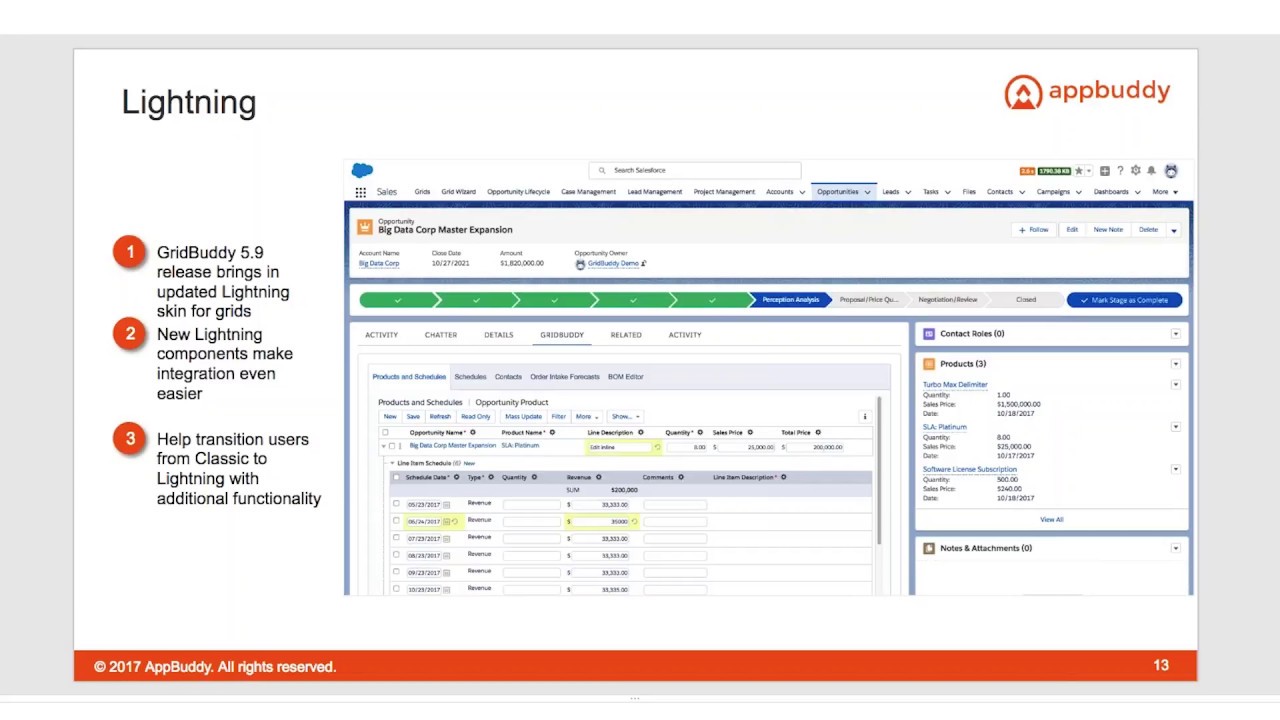Check the 09/23/2017 schedule row checkbox
This screenshot has height=720, width=1280.
coord(396,572)
